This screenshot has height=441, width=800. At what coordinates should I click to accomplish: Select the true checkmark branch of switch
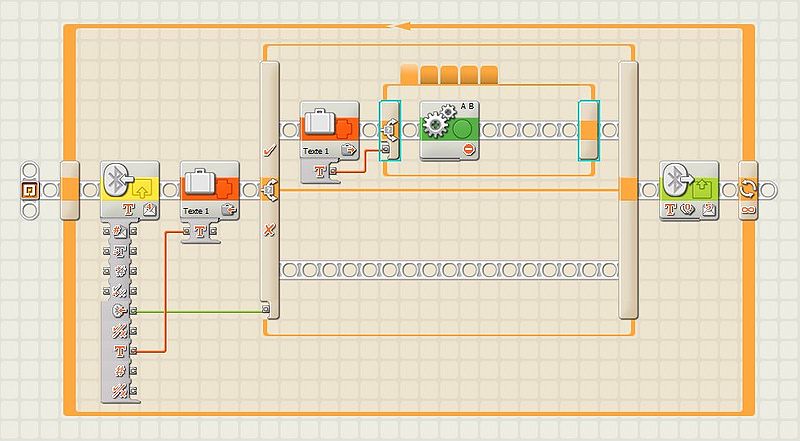(268, 149)
